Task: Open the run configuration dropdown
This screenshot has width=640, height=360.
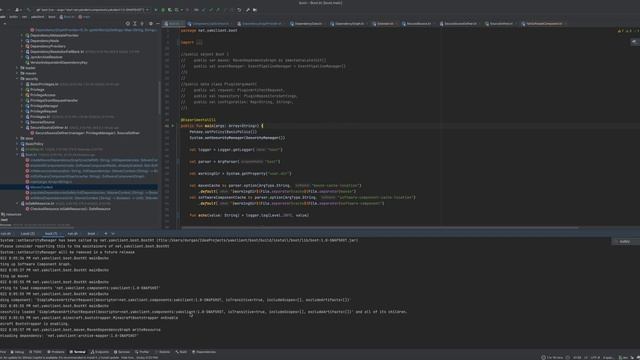Action: pyautogui.click(x=92, y=10)
